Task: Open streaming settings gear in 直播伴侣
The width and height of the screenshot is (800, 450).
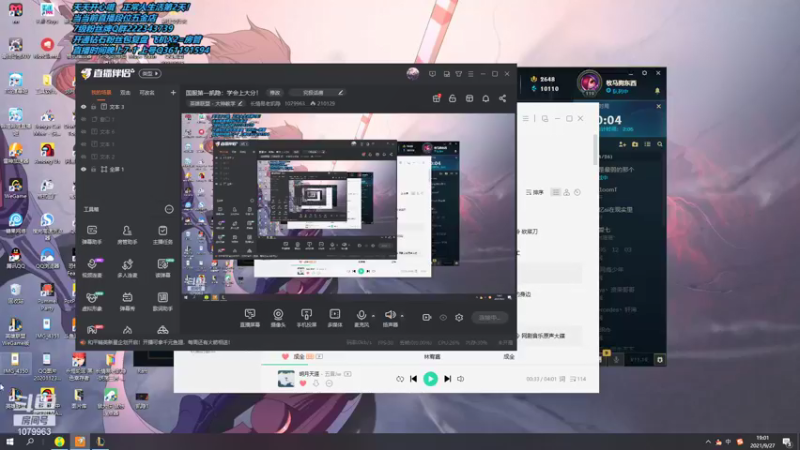Action: pos(459,317)
